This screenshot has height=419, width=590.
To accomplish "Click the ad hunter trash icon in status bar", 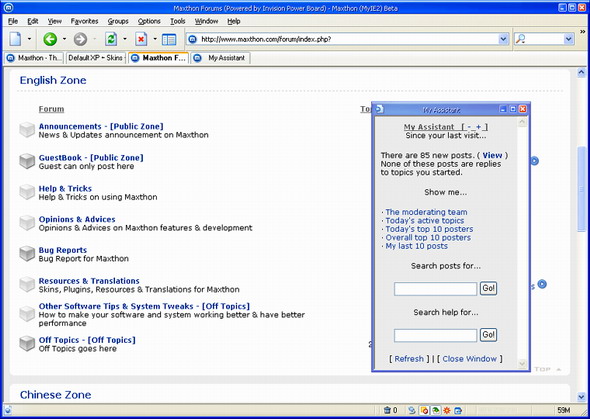I will pos(387,410).
